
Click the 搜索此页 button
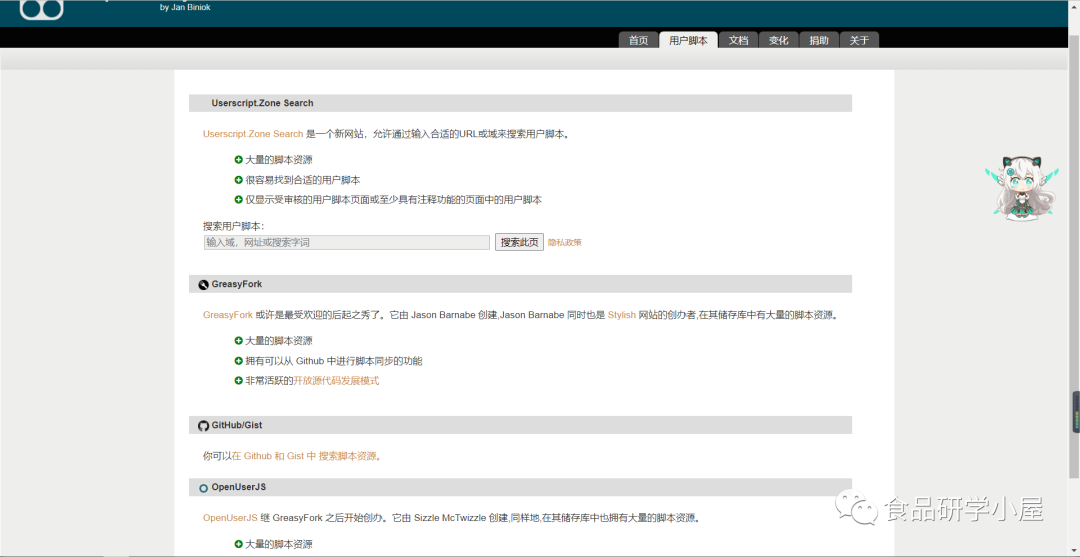(x=519, y=242)
